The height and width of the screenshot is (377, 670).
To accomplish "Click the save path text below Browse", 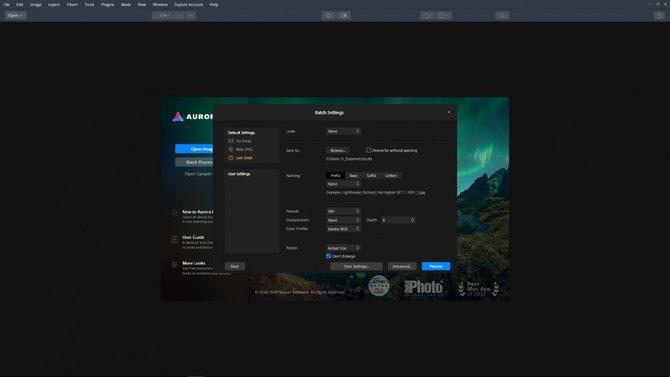I will (349, 159).
